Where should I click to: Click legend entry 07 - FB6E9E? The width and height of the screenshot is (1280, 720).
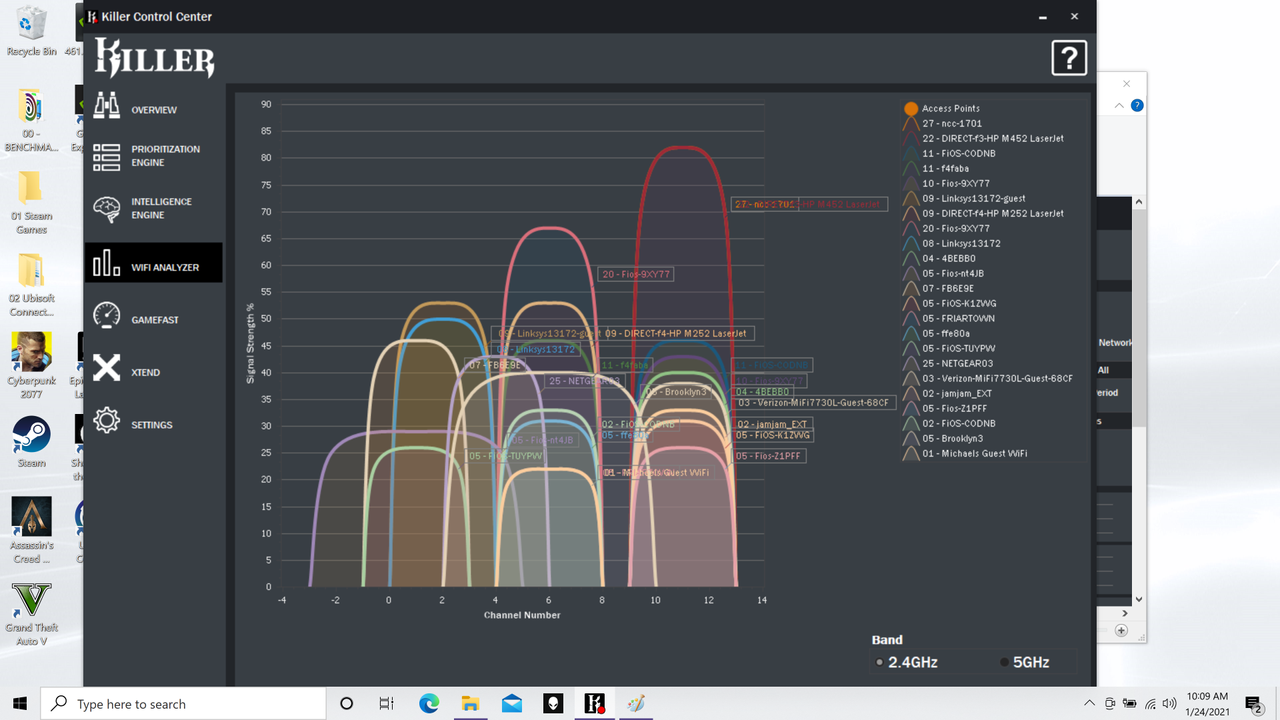tap(948, 289)
